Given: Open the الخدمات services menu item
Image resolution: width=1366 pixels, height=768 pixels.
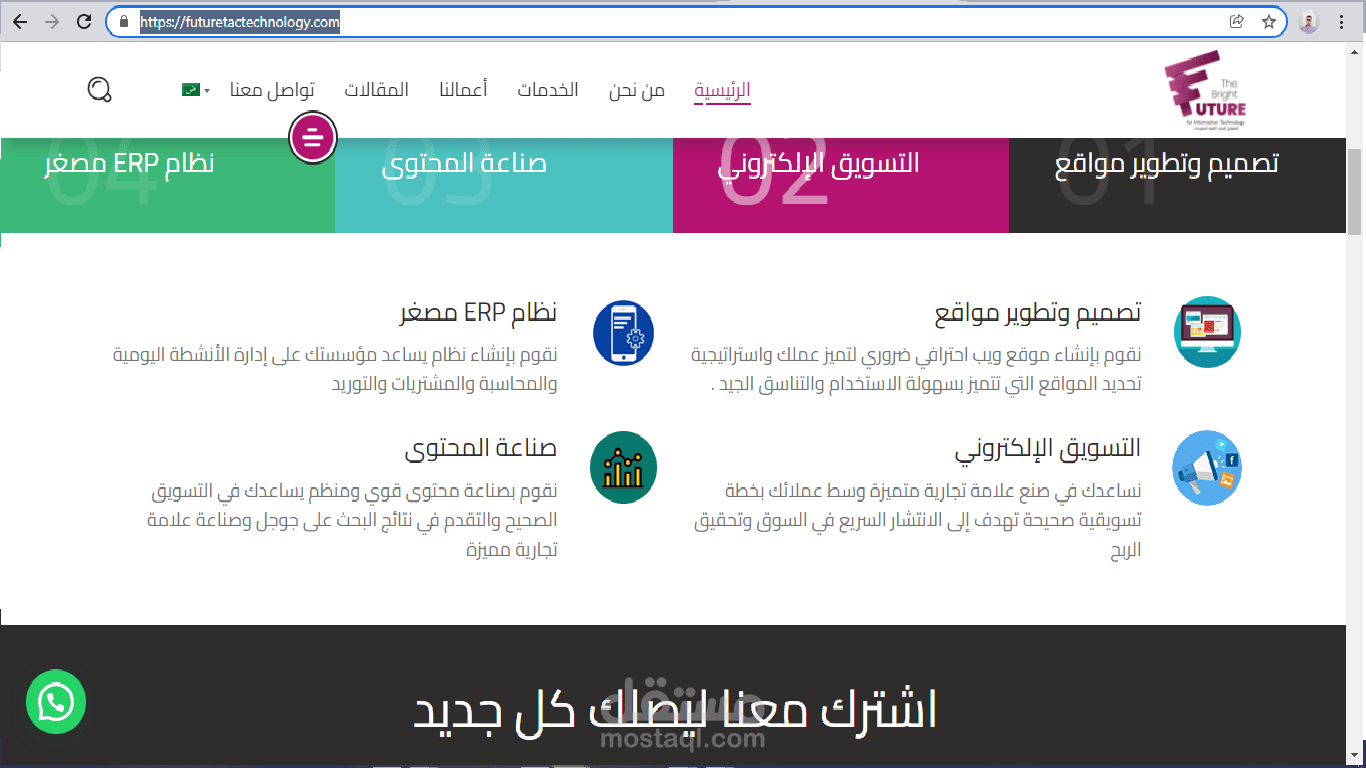Looking at the screenshot, I should tap(548, 90).
